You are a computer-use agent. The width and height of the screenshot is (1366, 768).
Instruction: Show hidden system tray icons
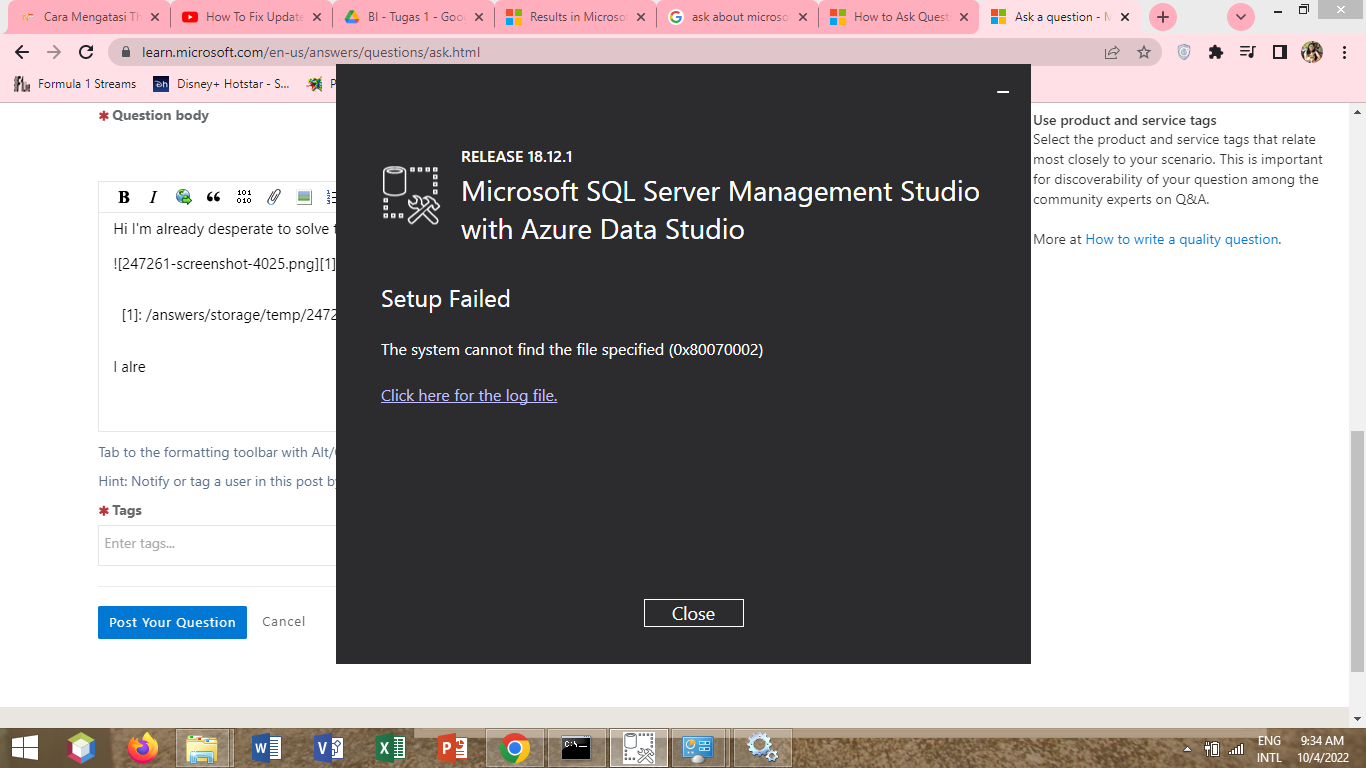1187,748
